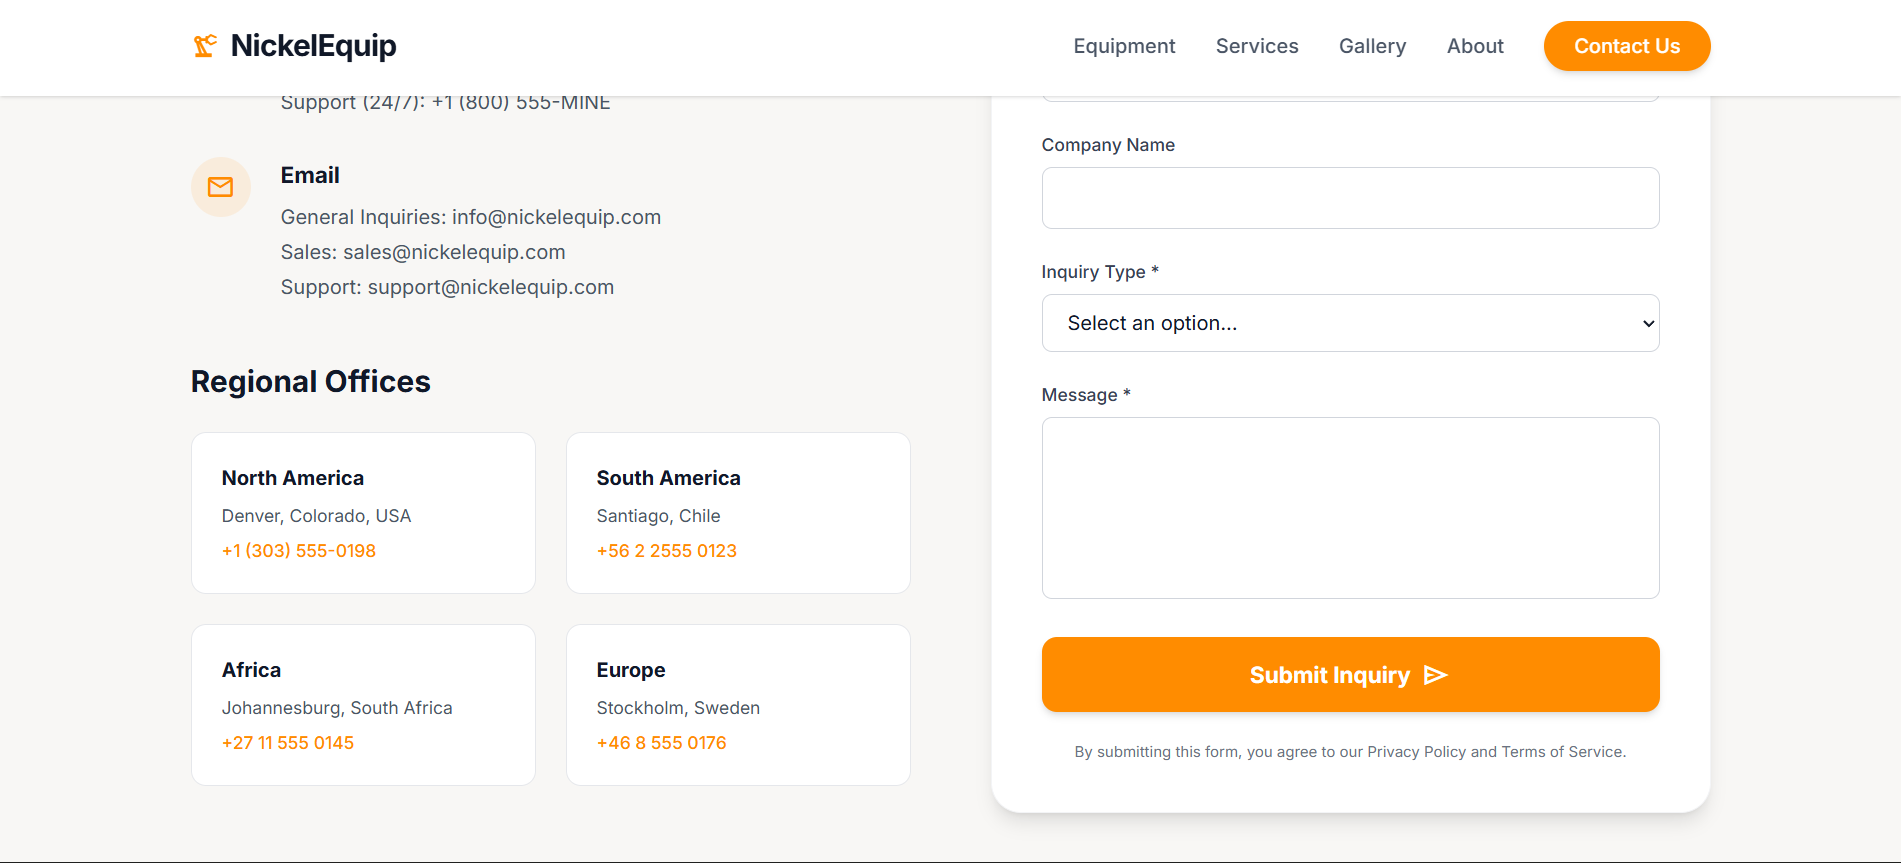
Task: Open the Equipment menu item
Action: tap(1124, 46)
